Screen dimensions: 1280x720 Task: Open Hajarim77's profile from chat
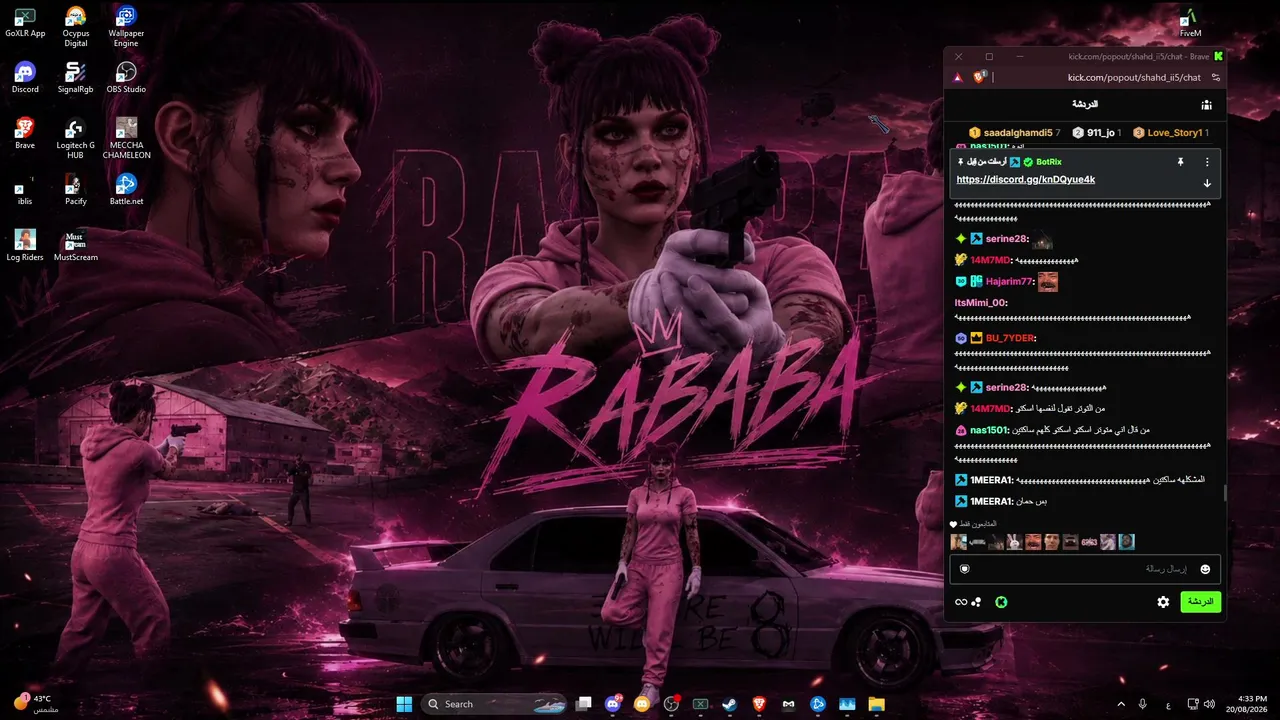pyautogui.click(x=1010, y=282)
